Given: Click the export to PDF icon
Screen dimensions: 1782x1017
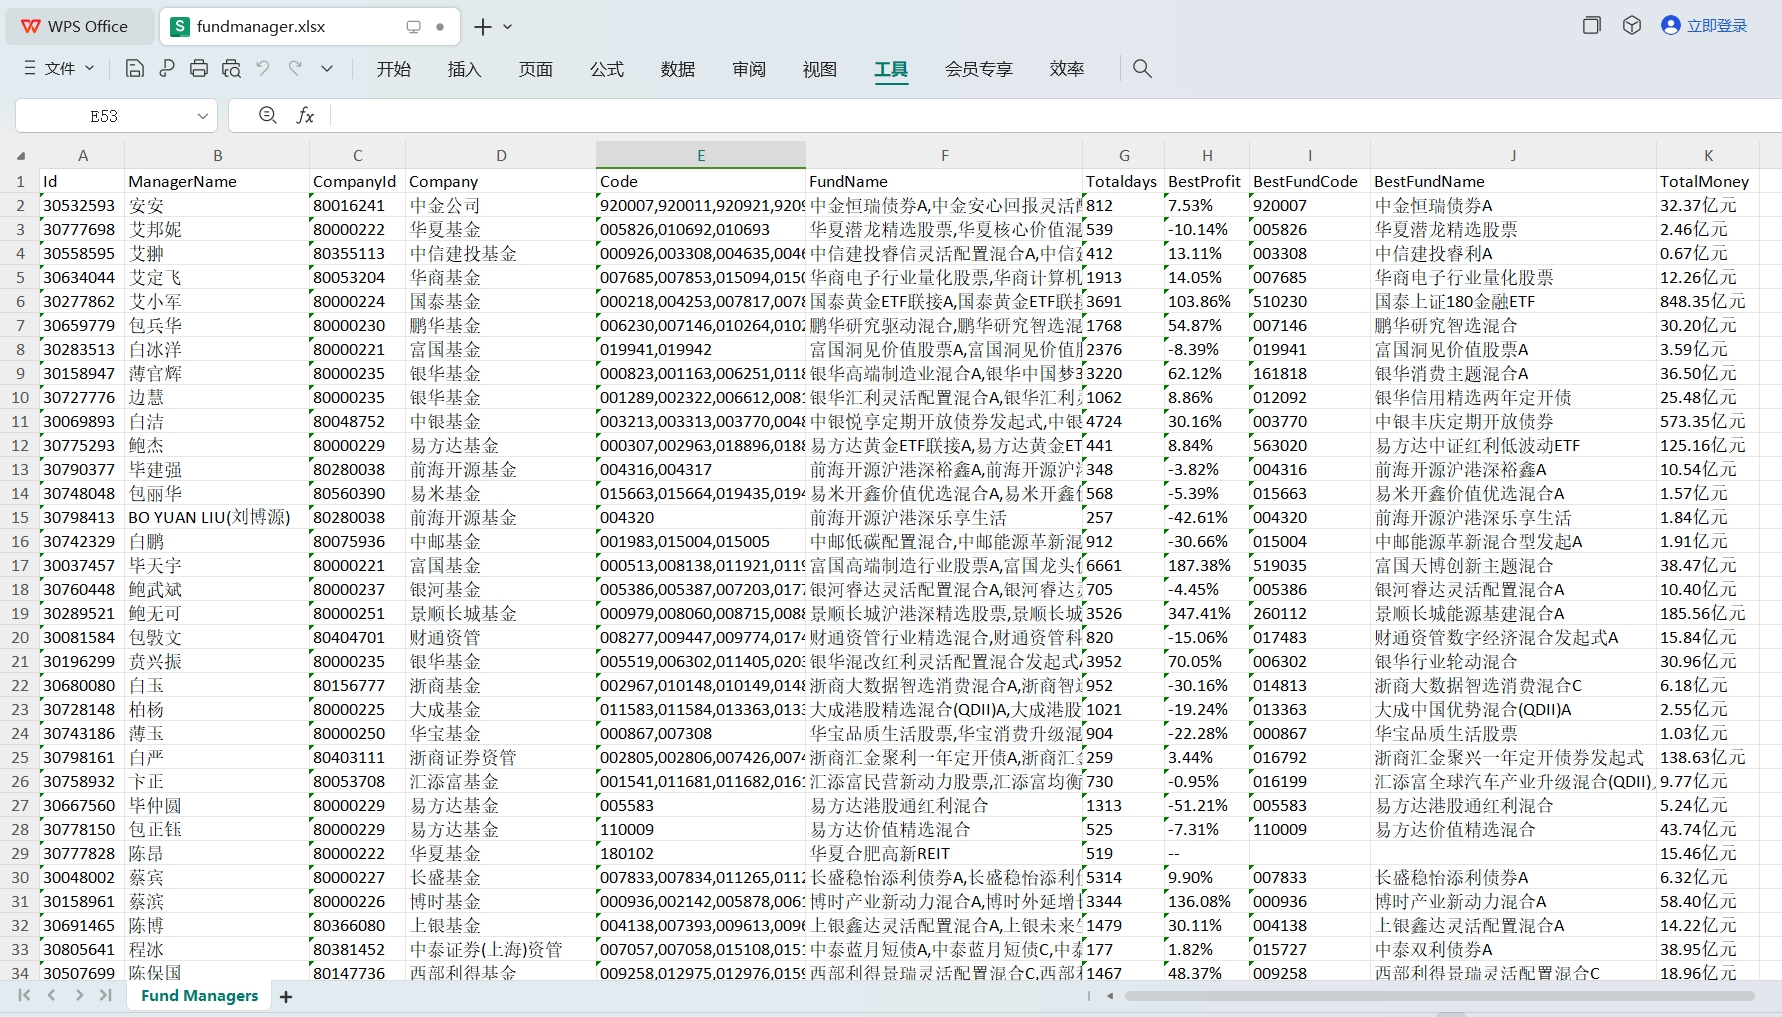Looking at the screenshot, I should click(x=166, y=68).
